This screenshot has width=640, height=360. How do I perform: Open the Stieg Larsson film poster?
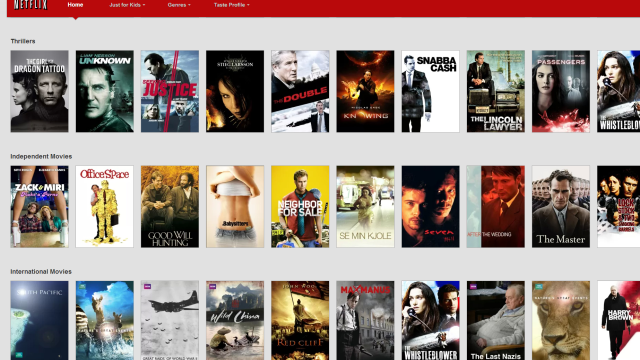point(235,91)
